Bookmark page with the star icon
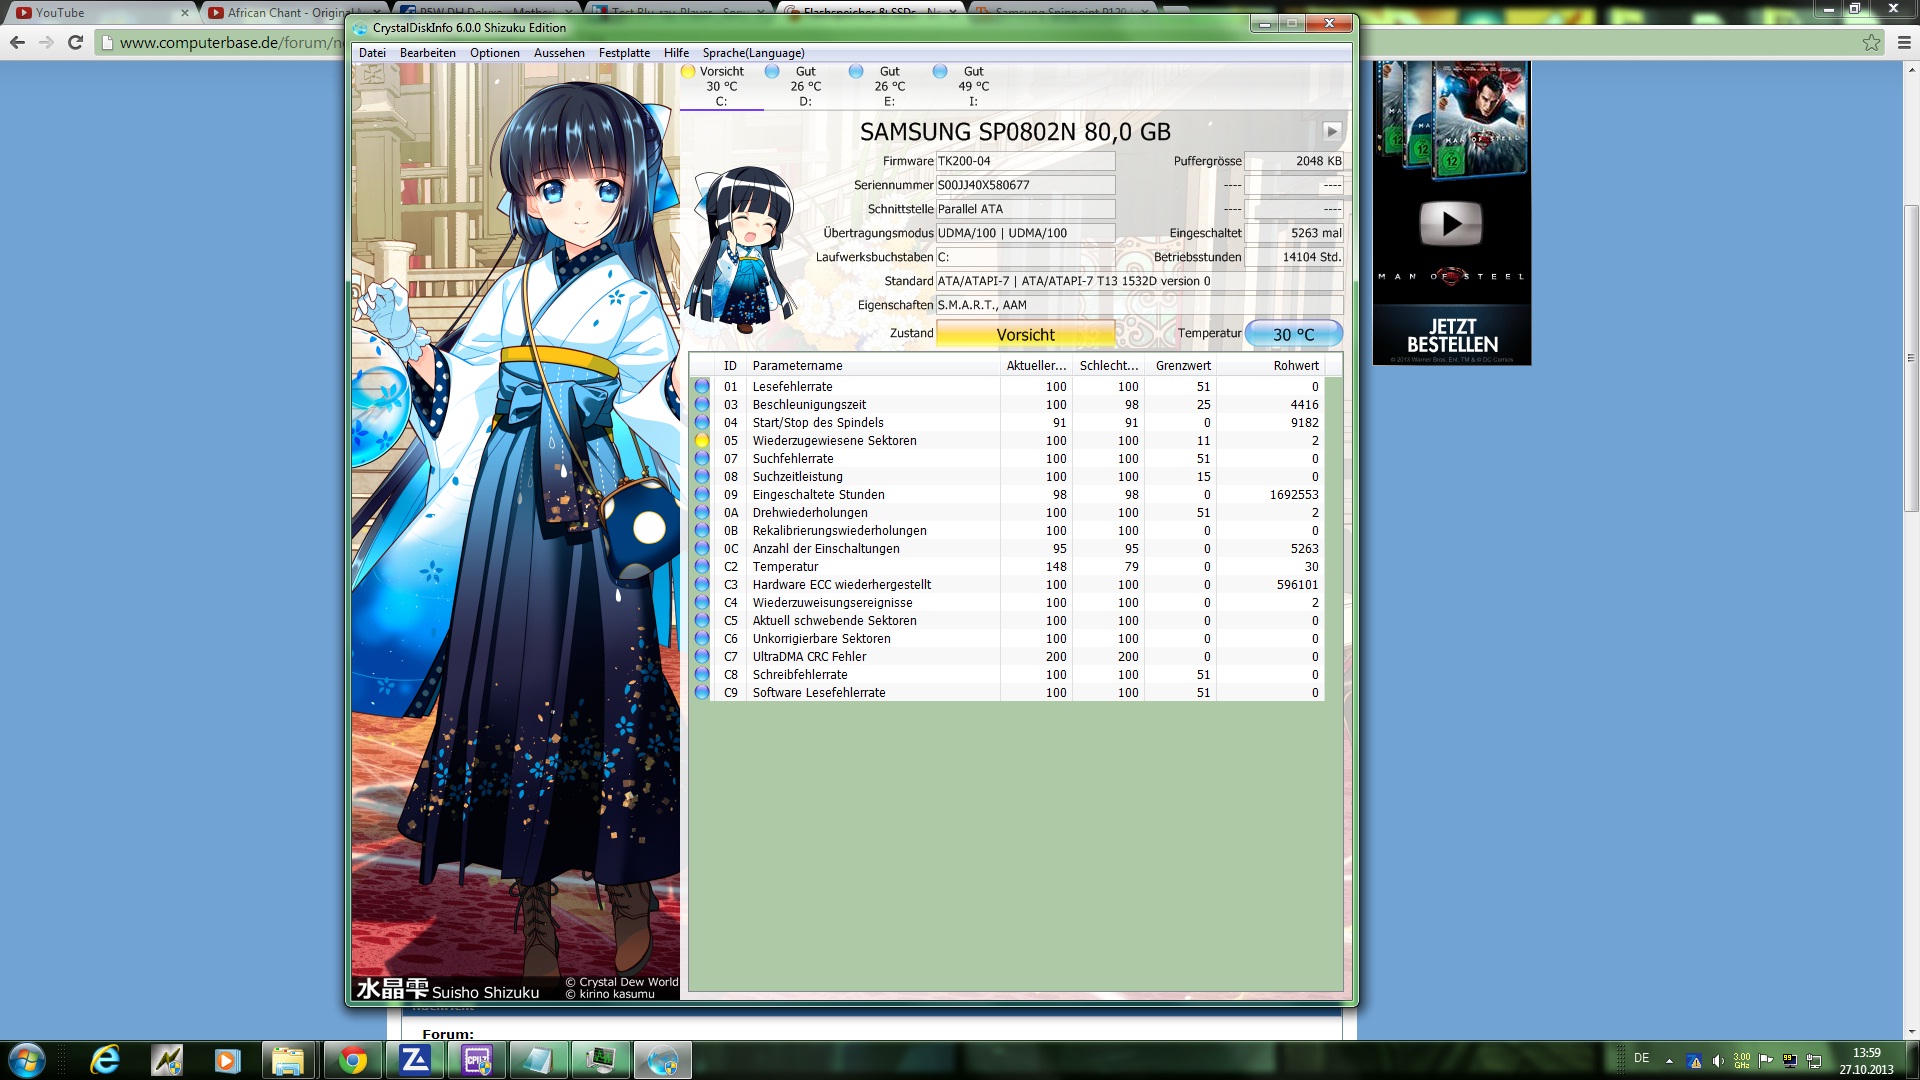 [1870, 42]
